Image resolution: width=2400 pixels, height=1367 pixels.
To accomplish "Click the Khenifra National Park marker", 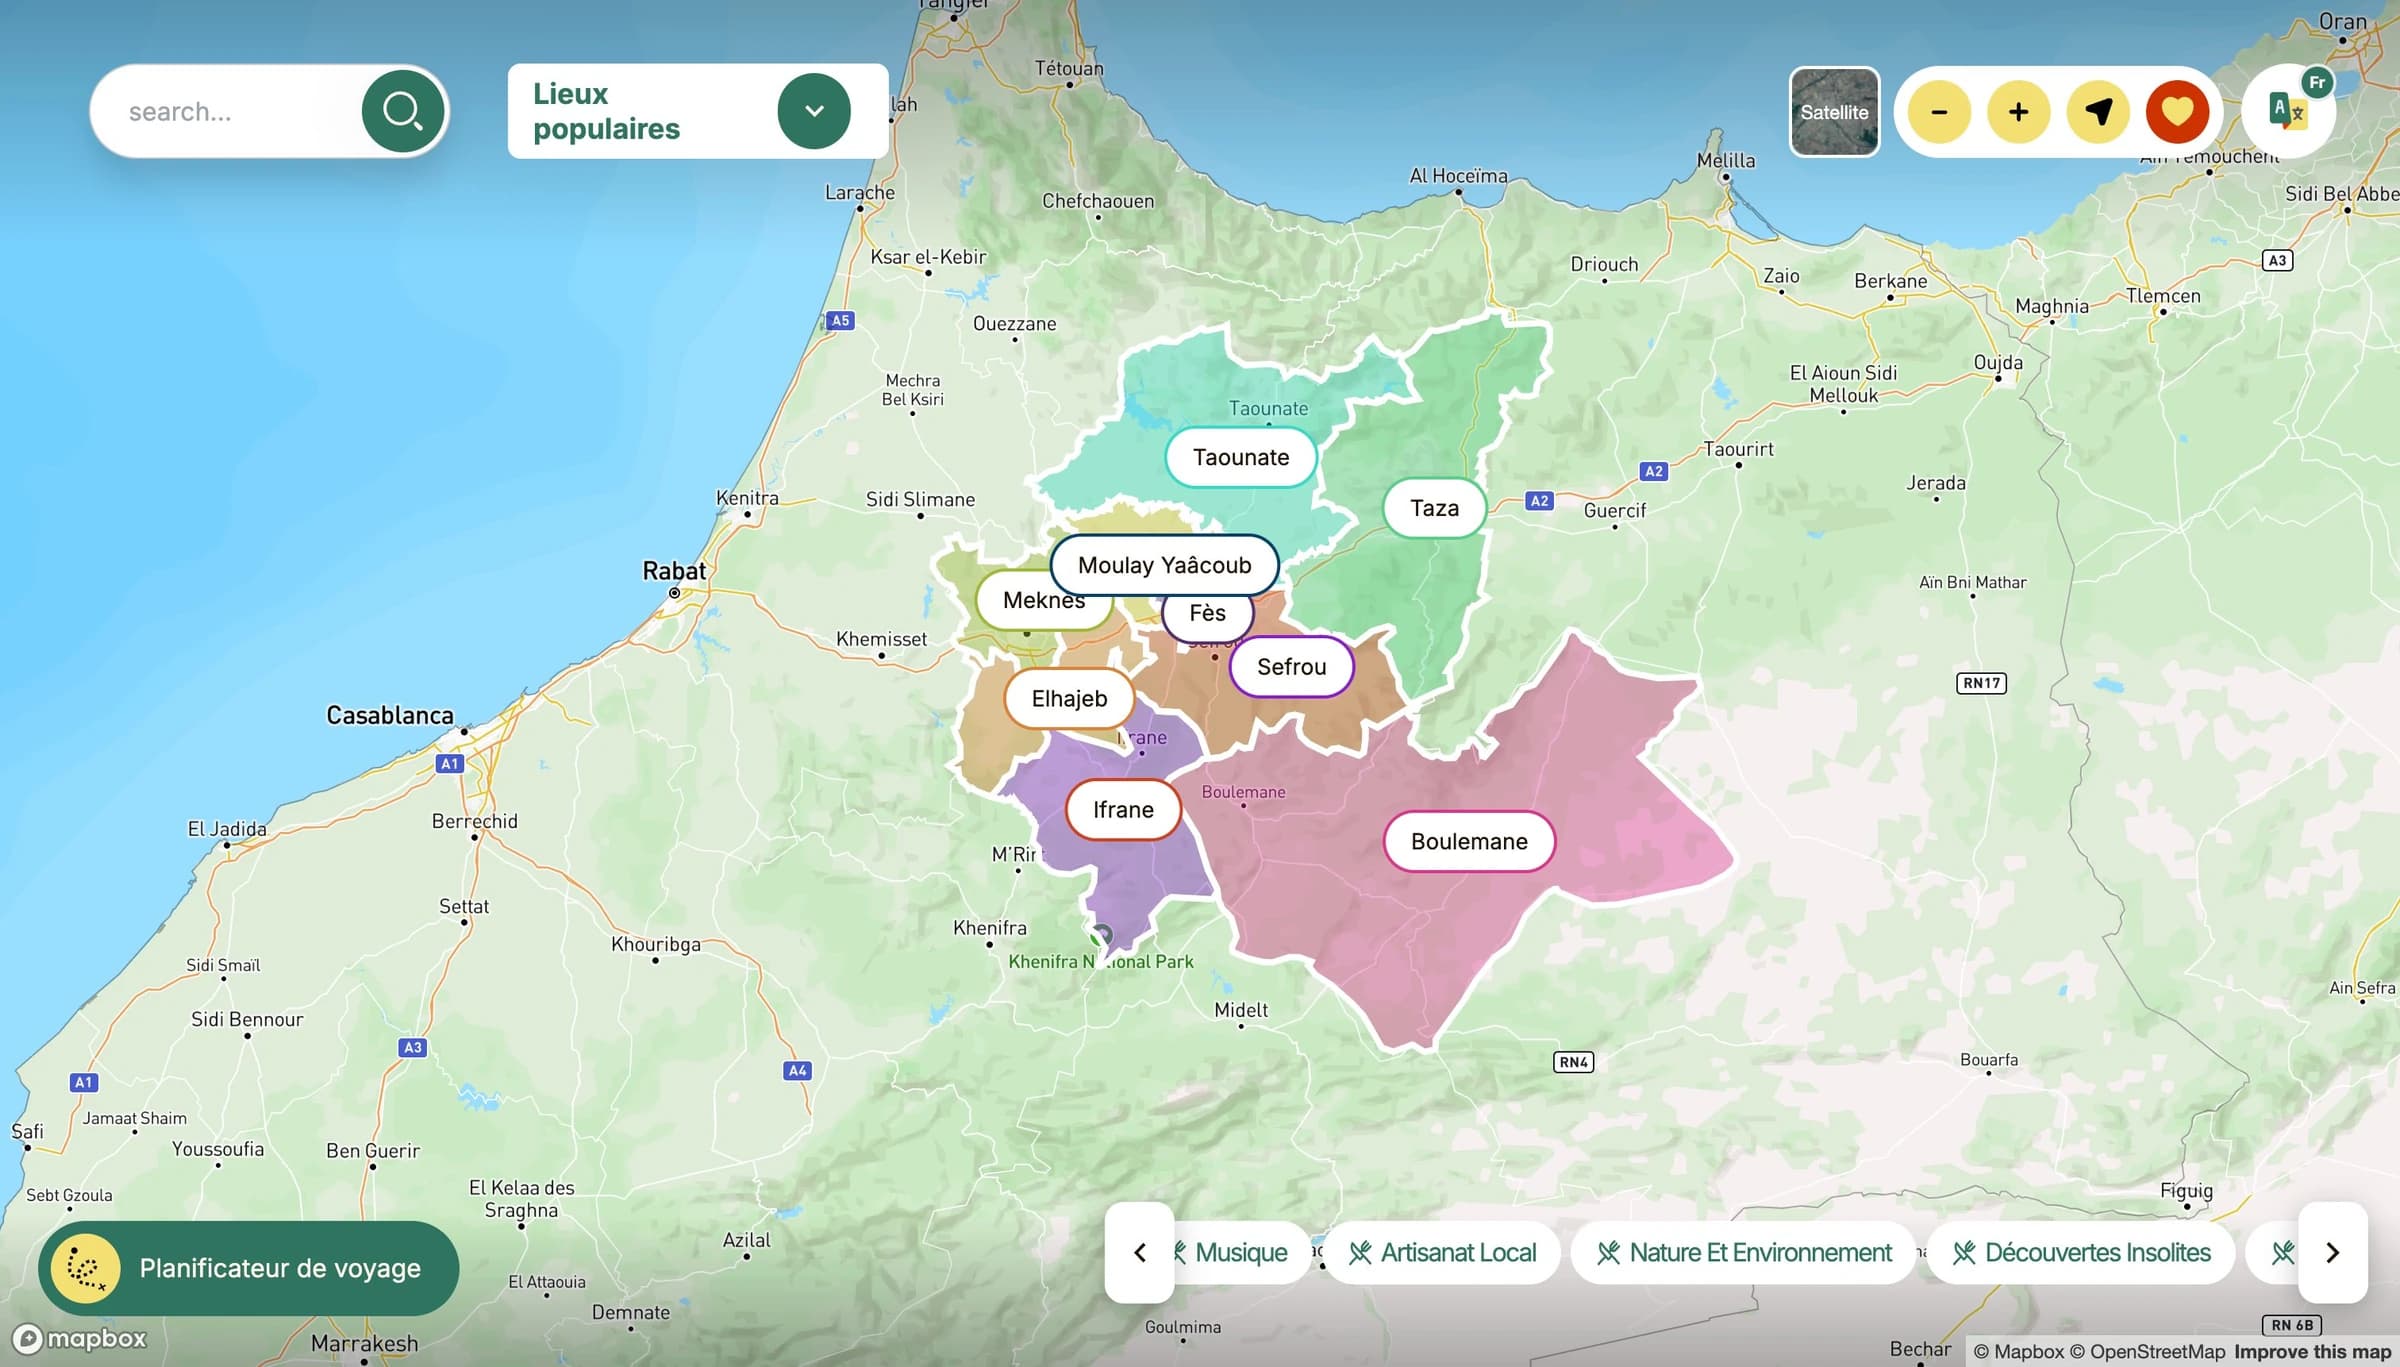I will (x=1101, y=937).
